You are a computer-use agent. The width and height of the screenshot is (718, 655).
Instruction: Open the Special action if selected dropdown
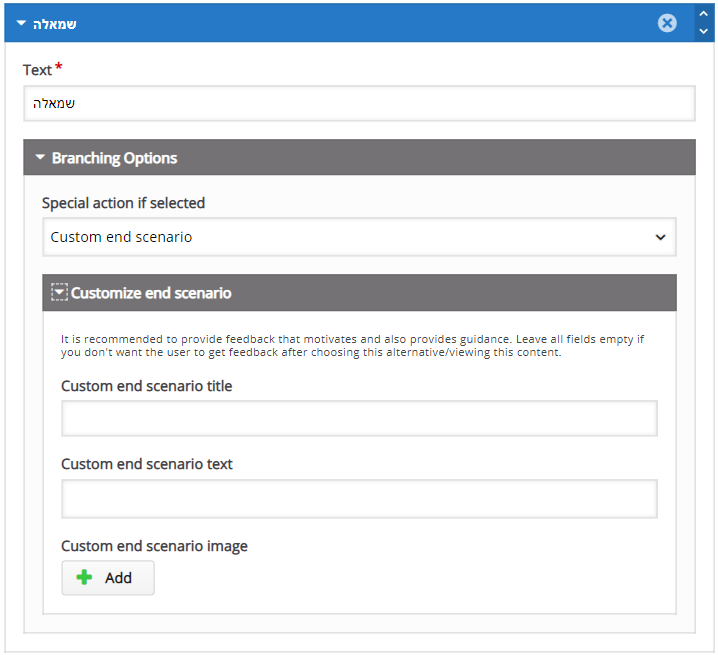[359, 237]
